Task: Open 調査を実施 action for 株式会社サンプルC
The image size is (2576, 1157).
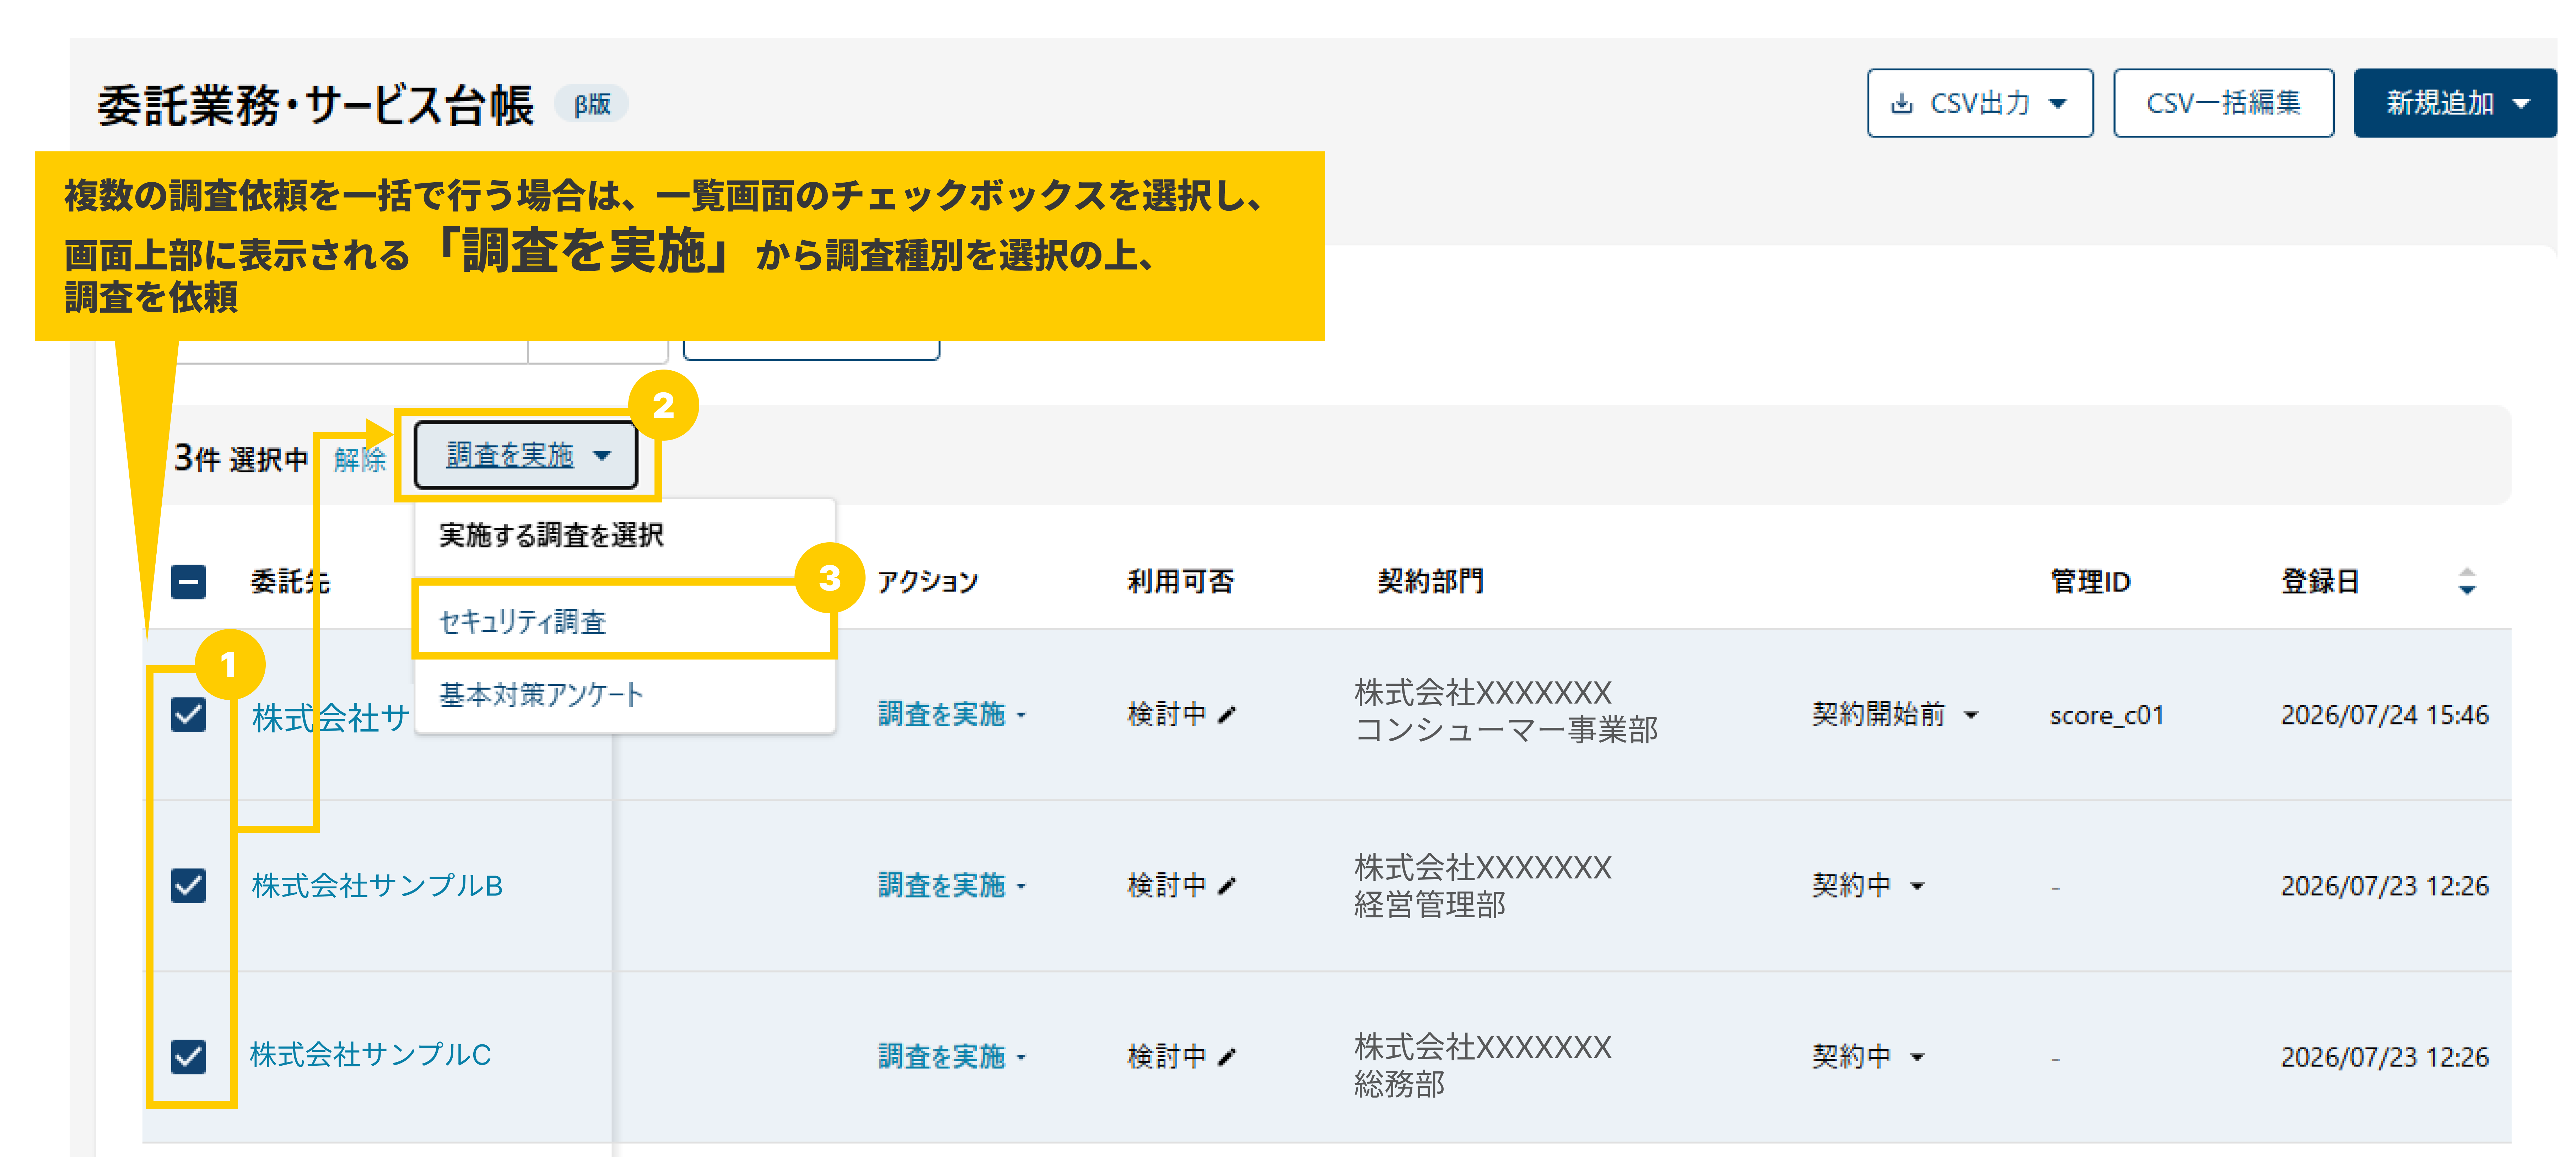Action: click(x=951, y=1057)
